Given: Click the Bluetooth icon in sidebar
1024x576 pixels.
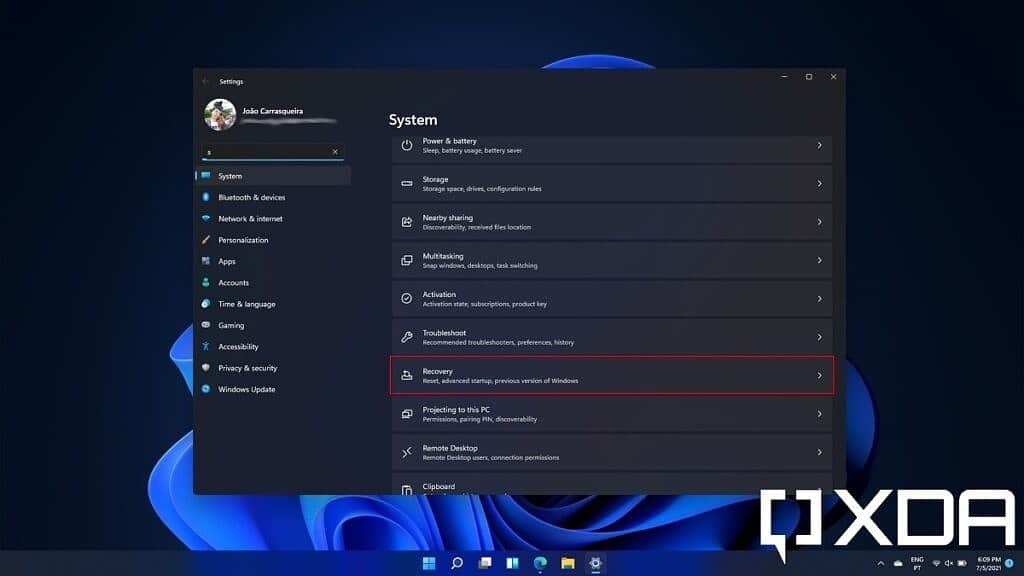Looking at the screenshot, I should pos(206,197).
